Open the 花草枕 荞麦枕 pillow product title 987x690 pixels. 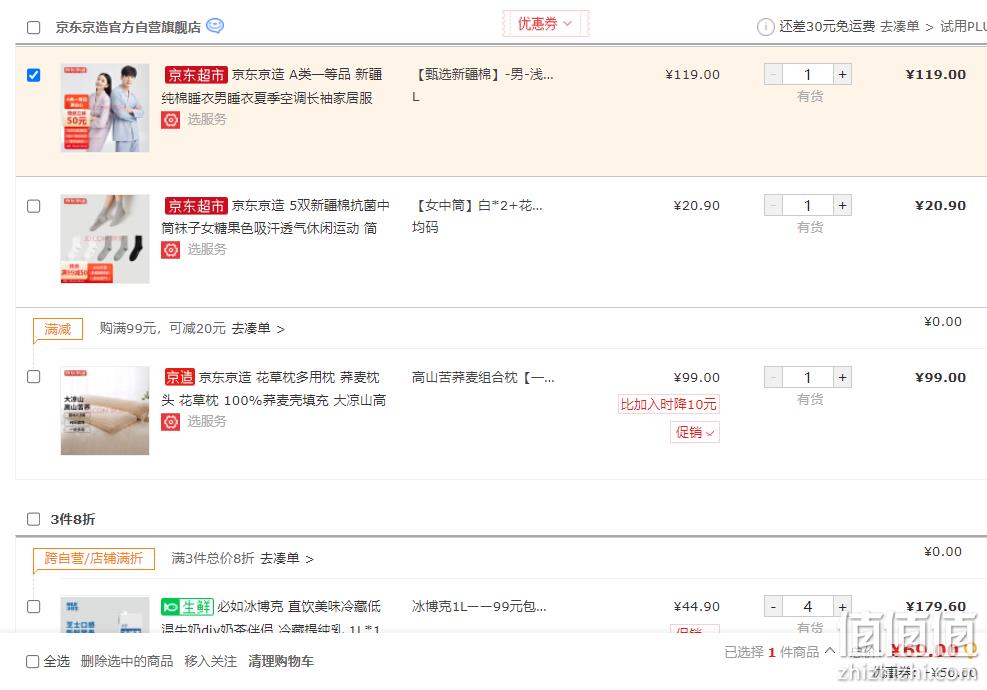coord(274,389)
